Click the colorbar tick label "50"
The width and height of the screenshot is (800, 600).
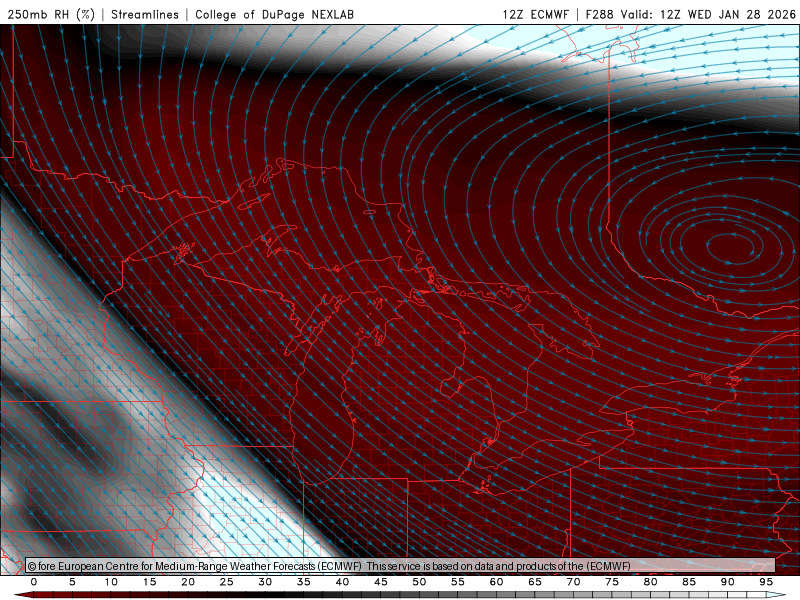(419, 582)
